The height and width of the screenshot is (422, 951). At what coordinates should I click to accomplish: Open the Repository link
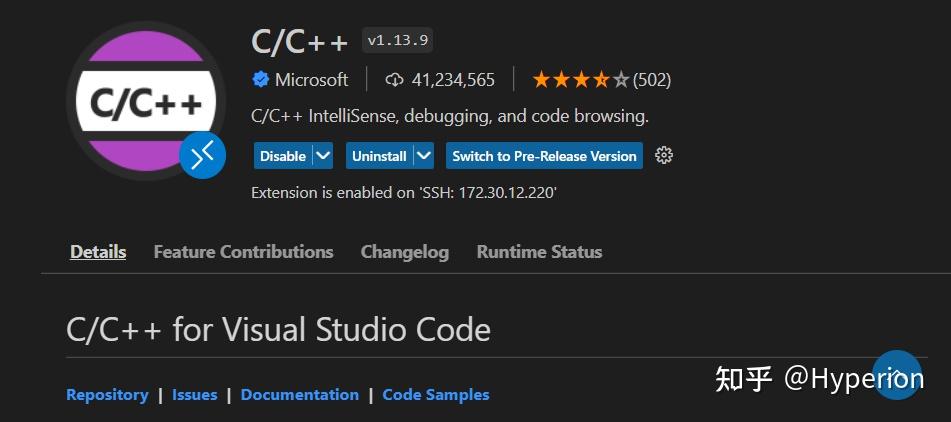107,395
